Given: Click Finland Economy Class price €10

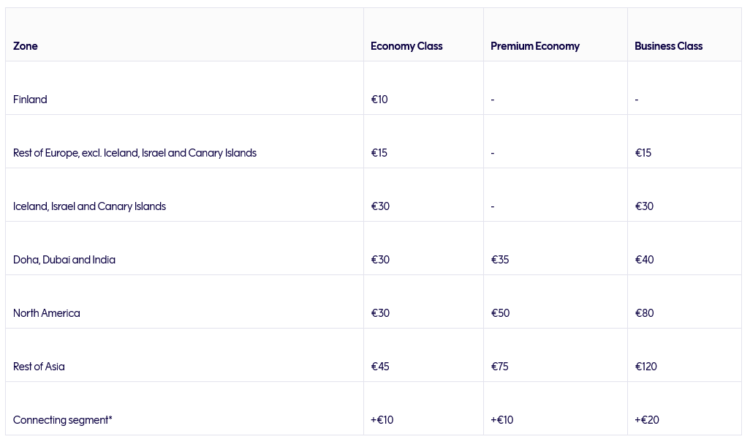Looking at the screenshot, I should [379, 99].
